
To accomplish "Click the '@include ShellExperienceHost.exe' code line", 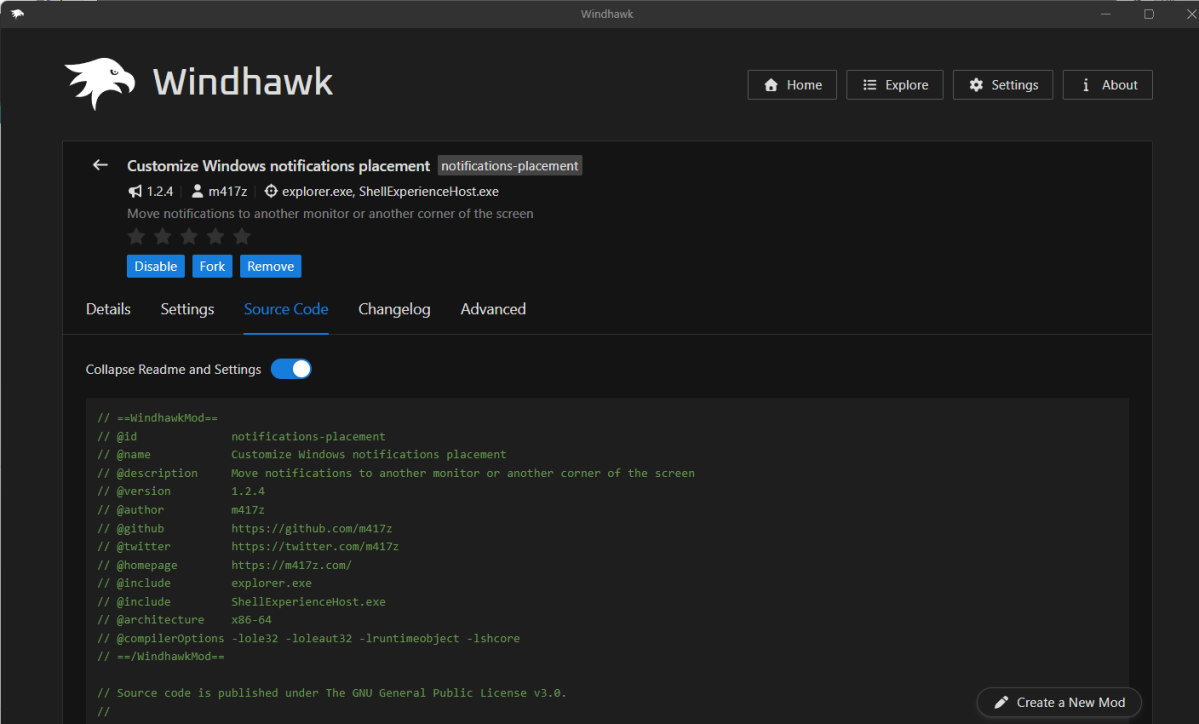I will pyautogui.click(x=242, y=602).
